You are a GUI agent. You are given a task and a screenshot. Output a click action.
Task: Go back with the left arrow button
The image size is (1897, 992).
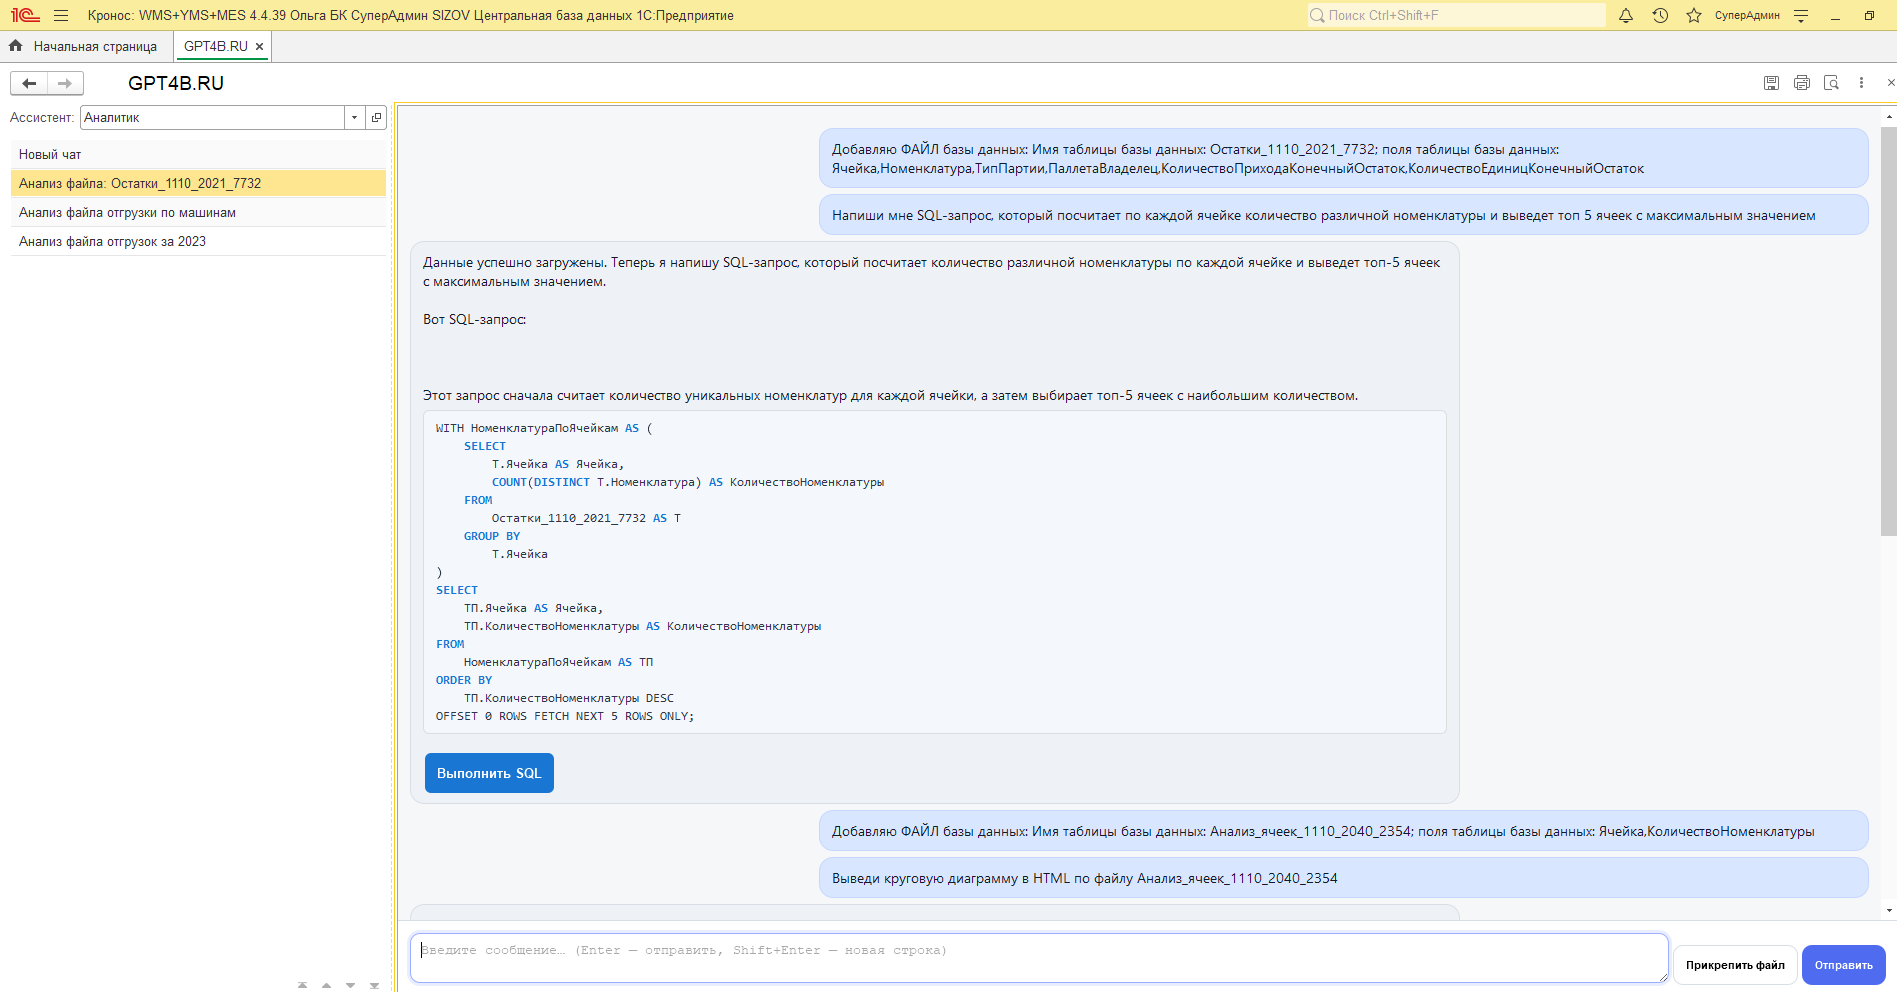[x=29, y=83]
